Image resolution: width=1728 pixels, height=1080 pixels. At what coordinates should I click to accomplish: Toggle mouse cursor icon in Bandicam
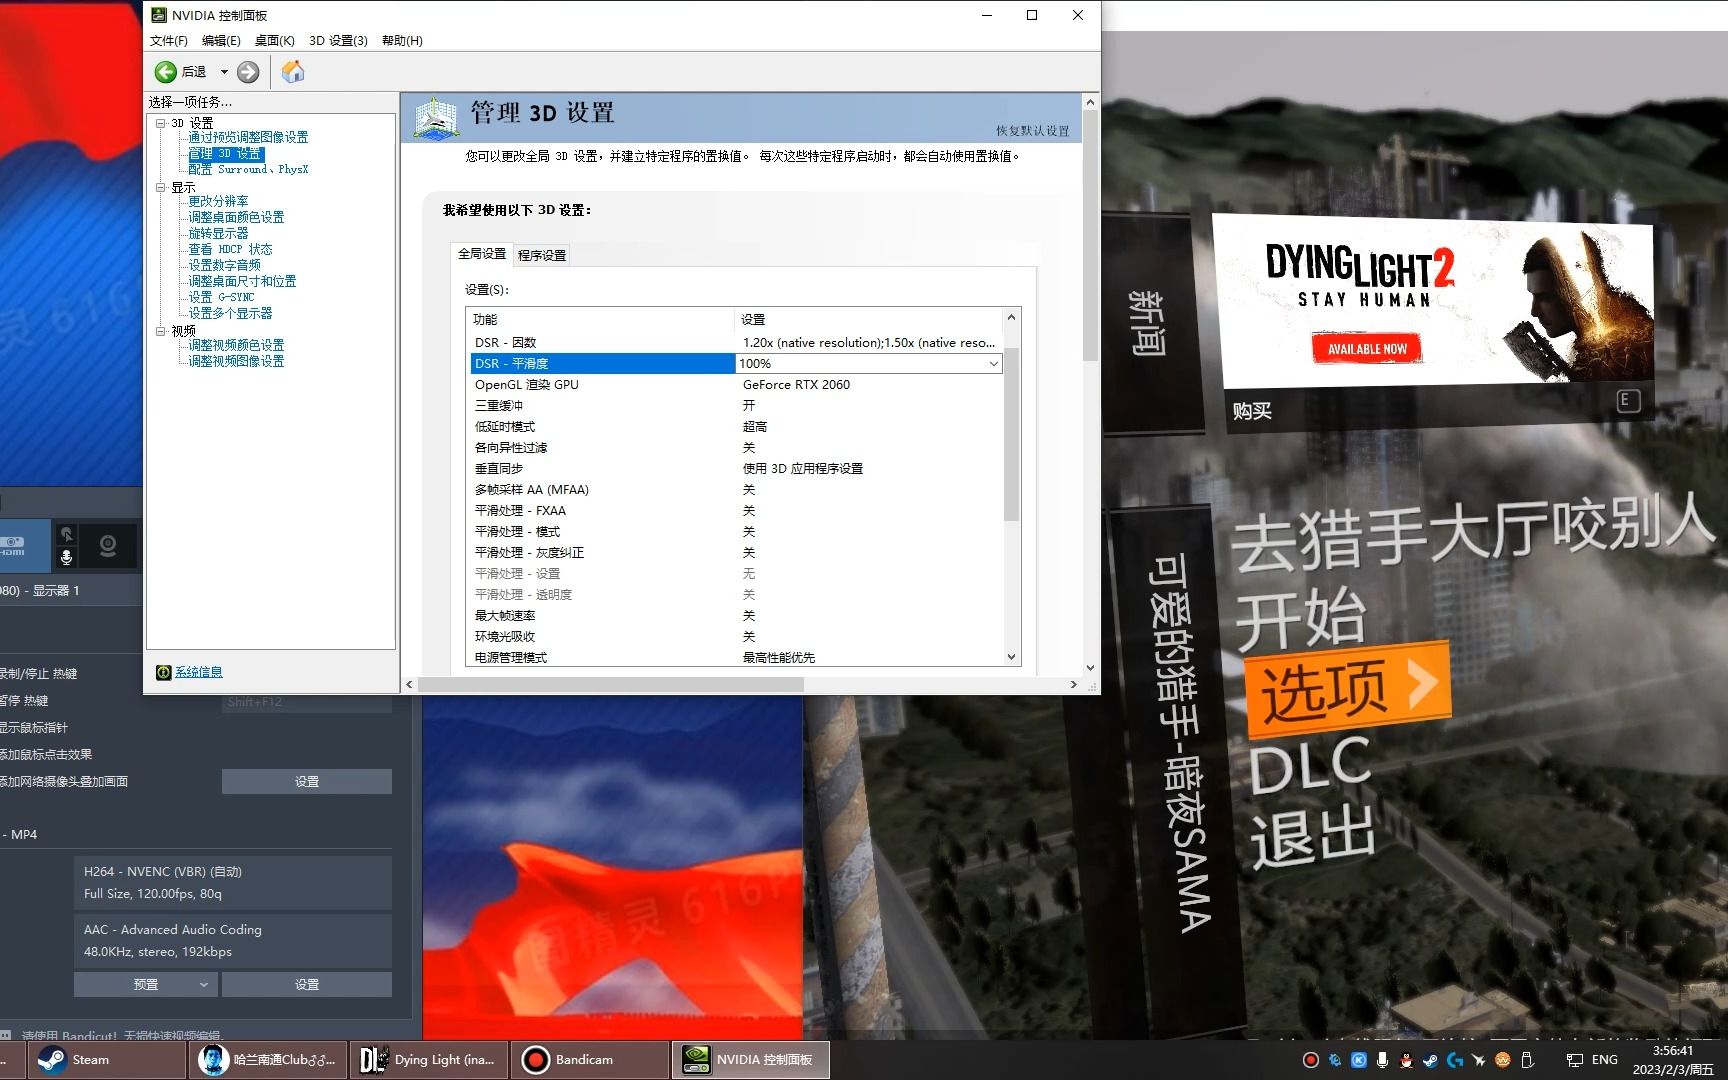pos(66,534)
